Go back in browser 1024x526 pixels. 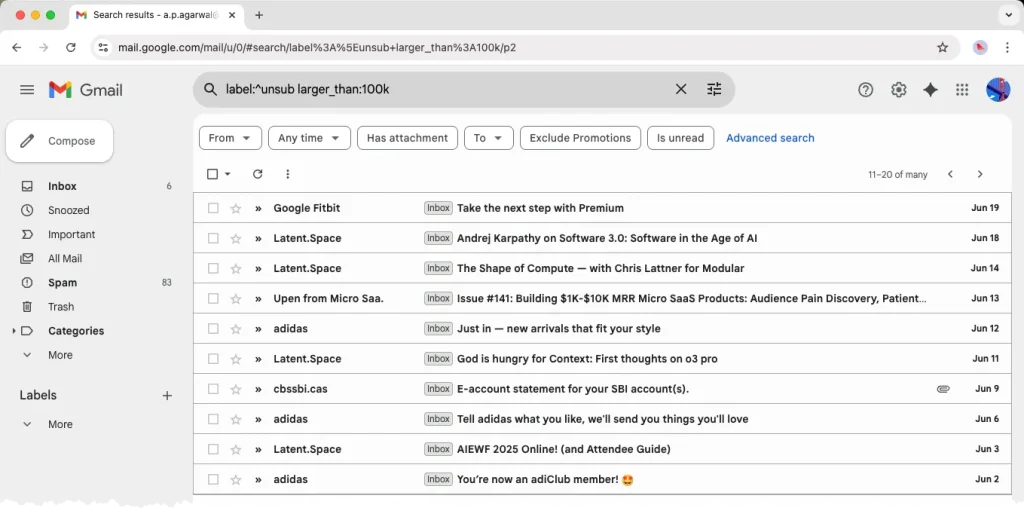click(17, 47)
